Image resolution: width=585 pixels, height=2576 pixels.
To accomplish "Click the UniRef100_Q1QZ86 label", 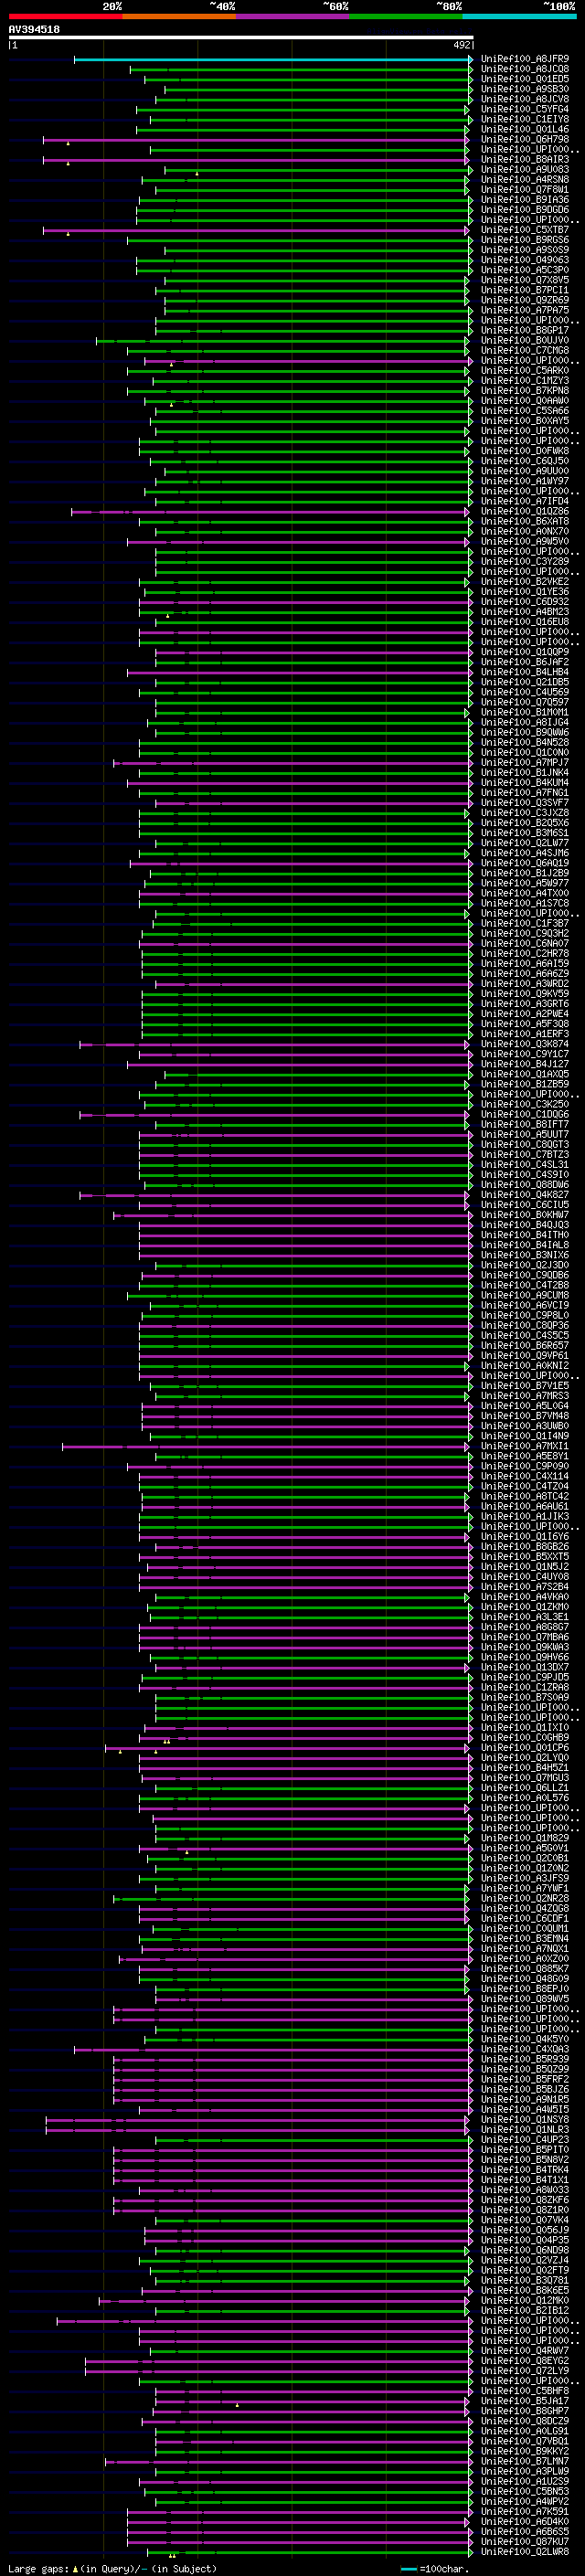I will pos(525,511).
